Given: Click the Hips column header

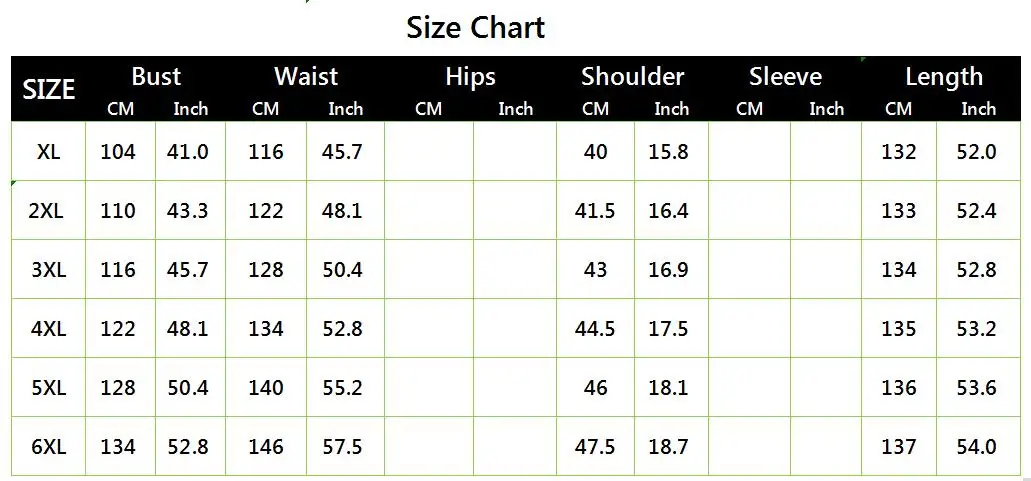Looking at the screenshot, I should 470,78.
